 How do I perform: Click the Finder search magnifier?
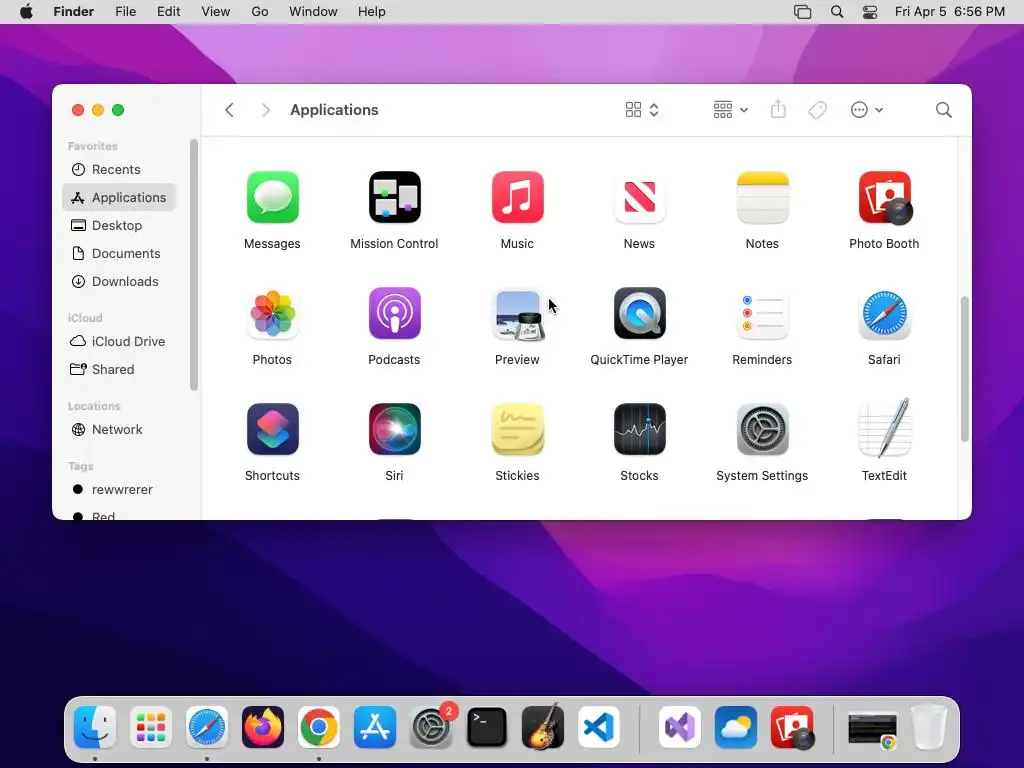coord(943,110)
